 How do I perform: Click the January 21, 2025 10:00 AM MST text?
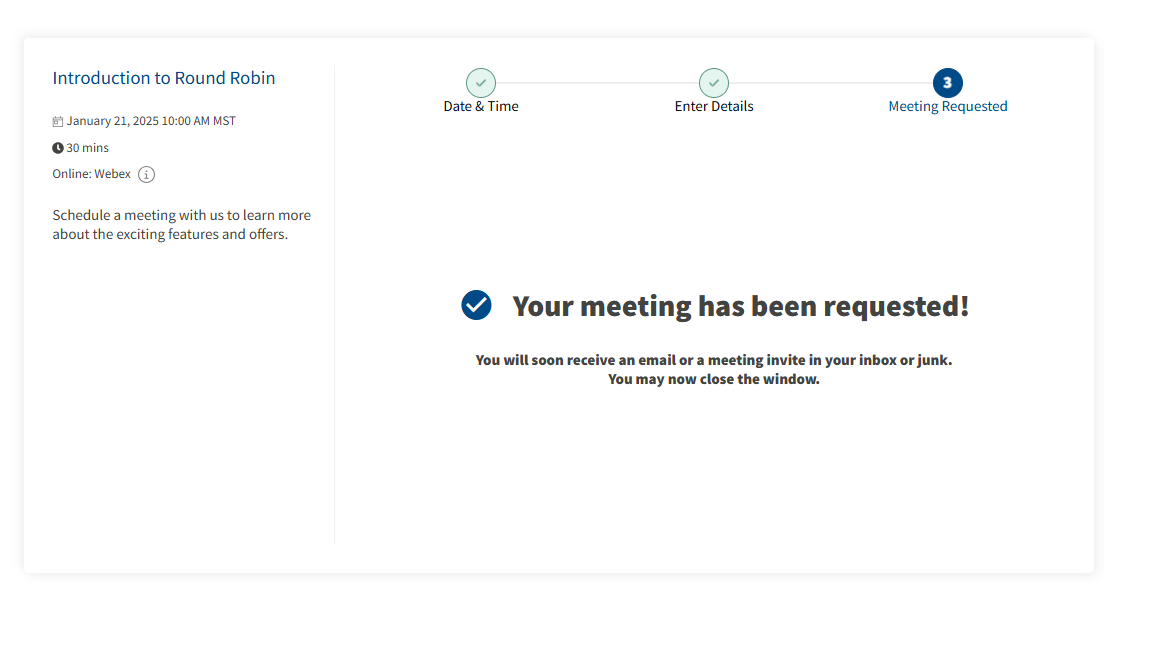pos(151,121)
